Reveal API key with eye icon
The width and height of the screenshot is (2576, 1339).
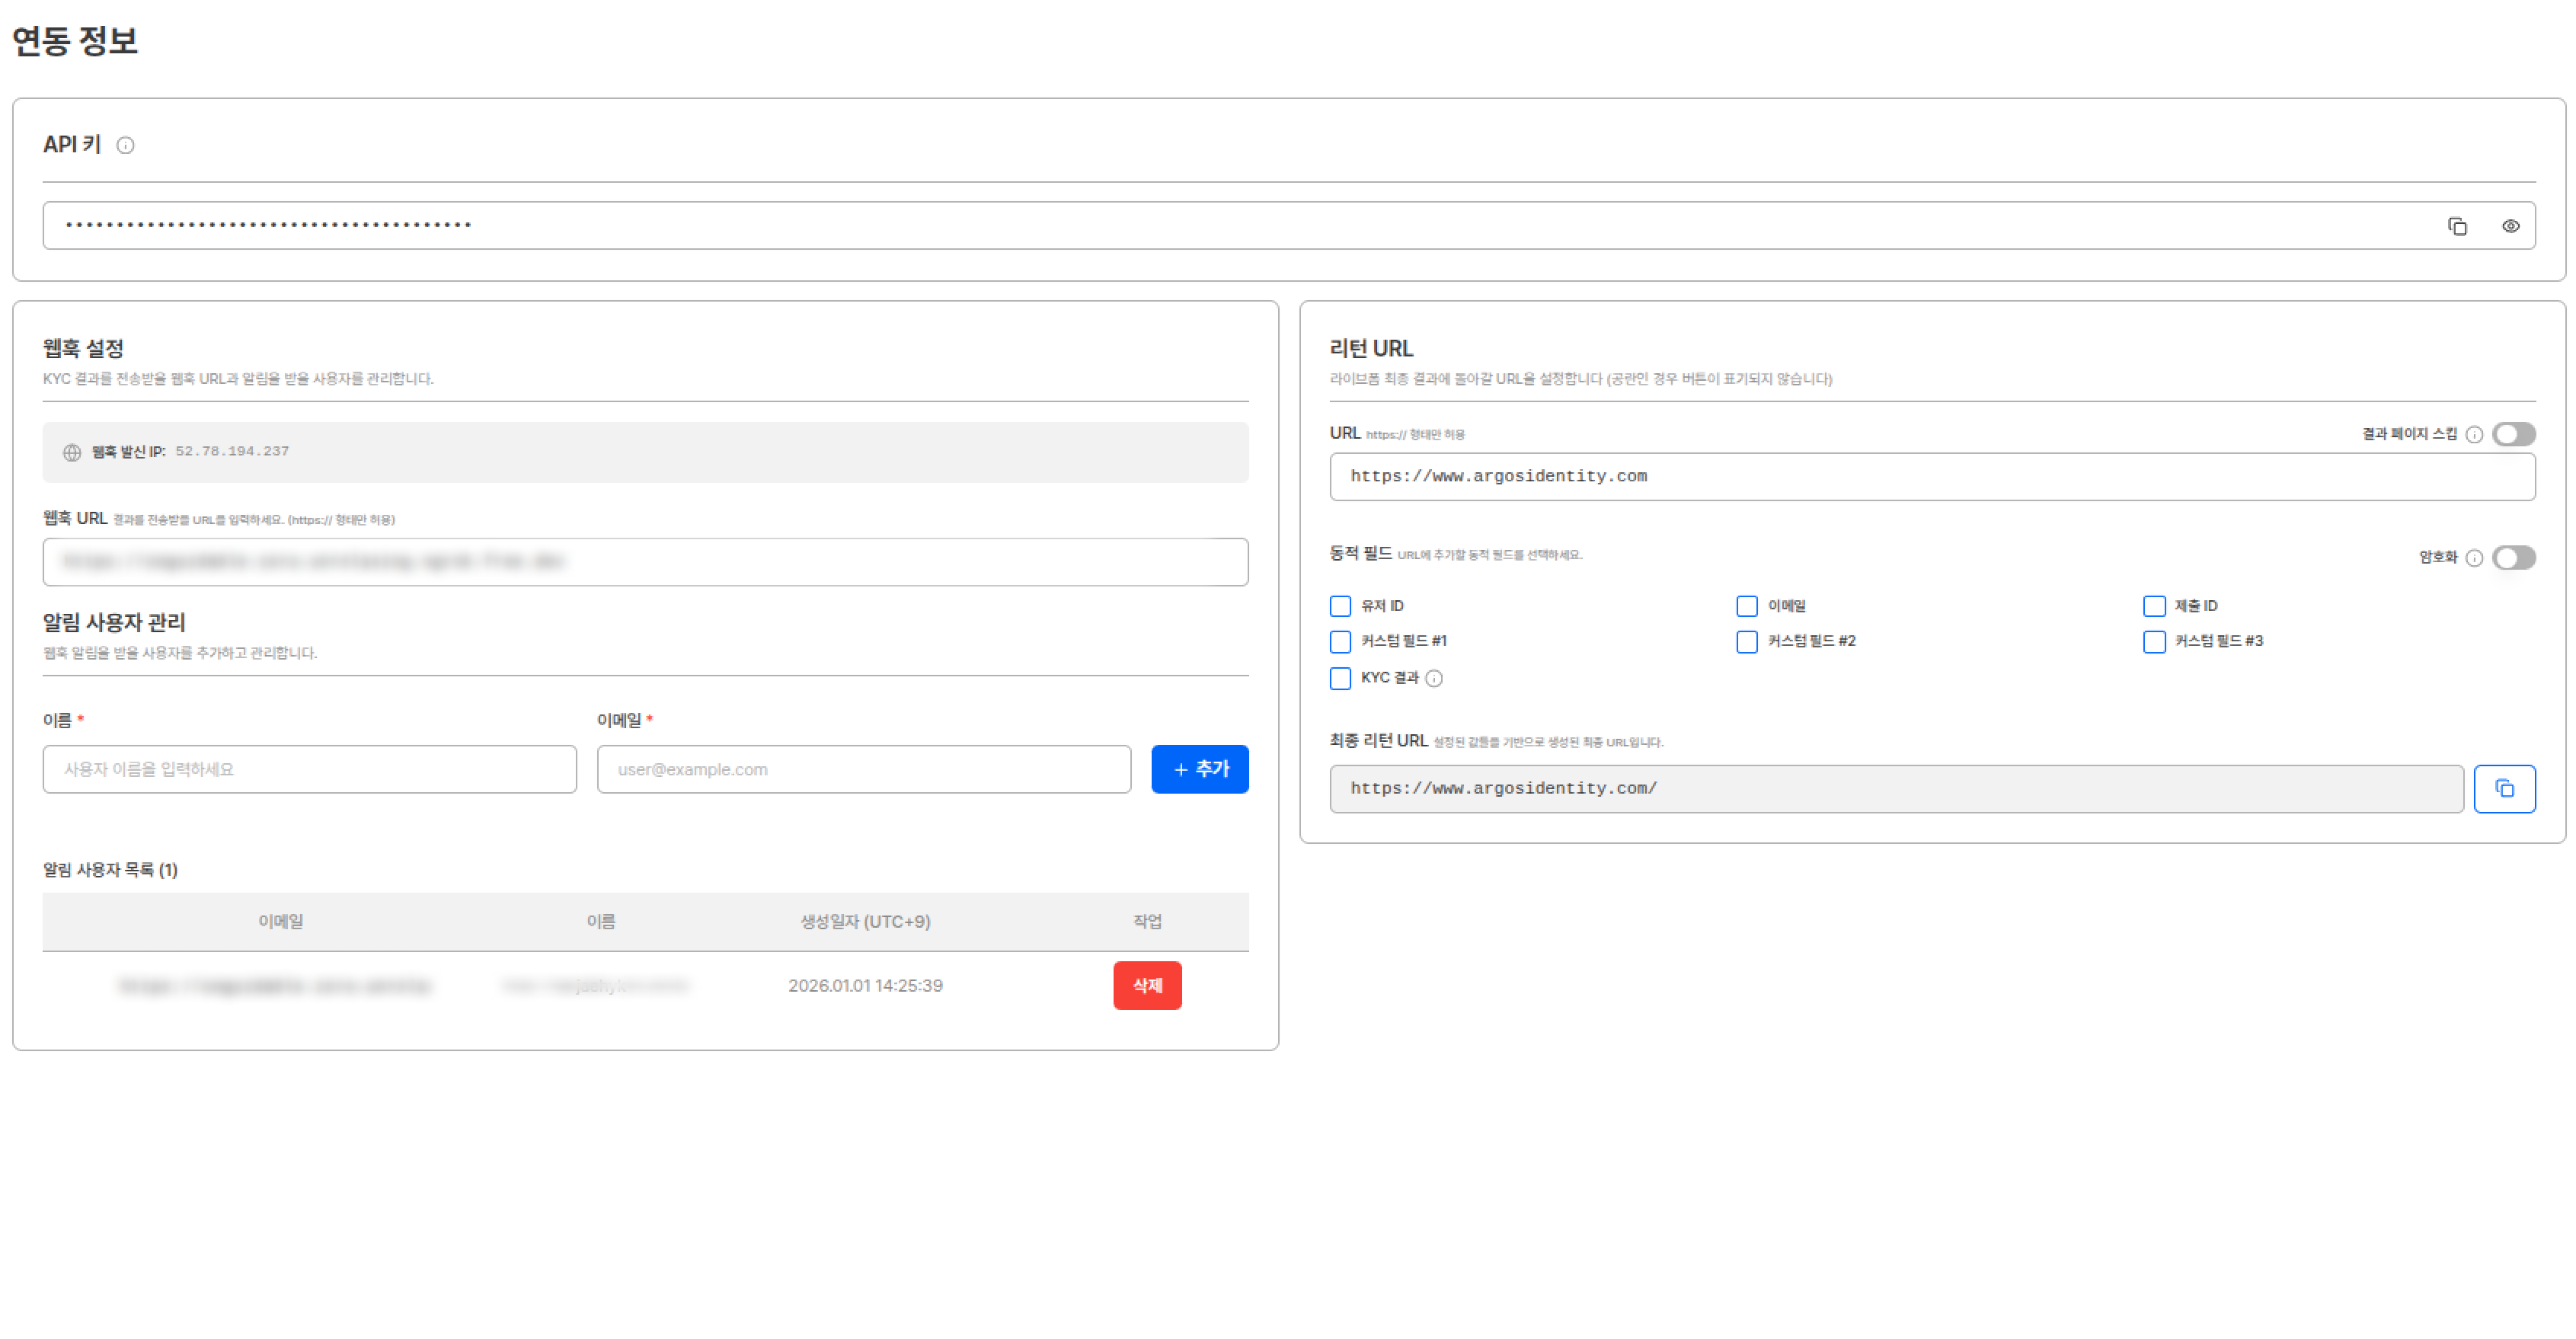[2510, 226]
